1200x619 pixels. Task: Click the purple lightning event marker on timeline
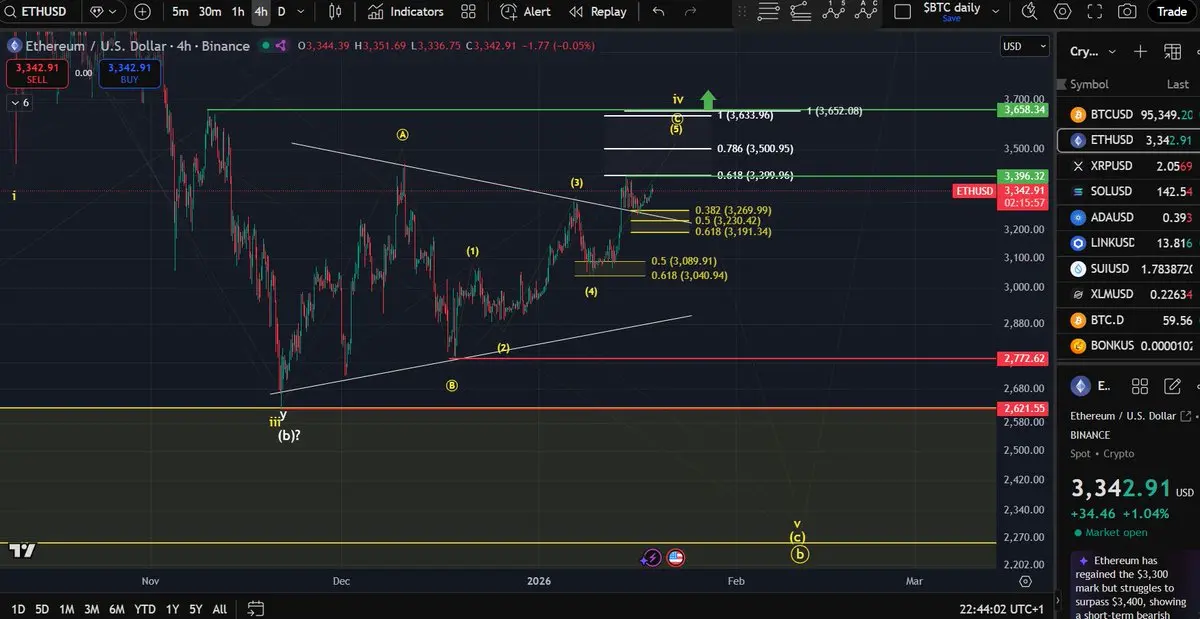tap(652, 558)
